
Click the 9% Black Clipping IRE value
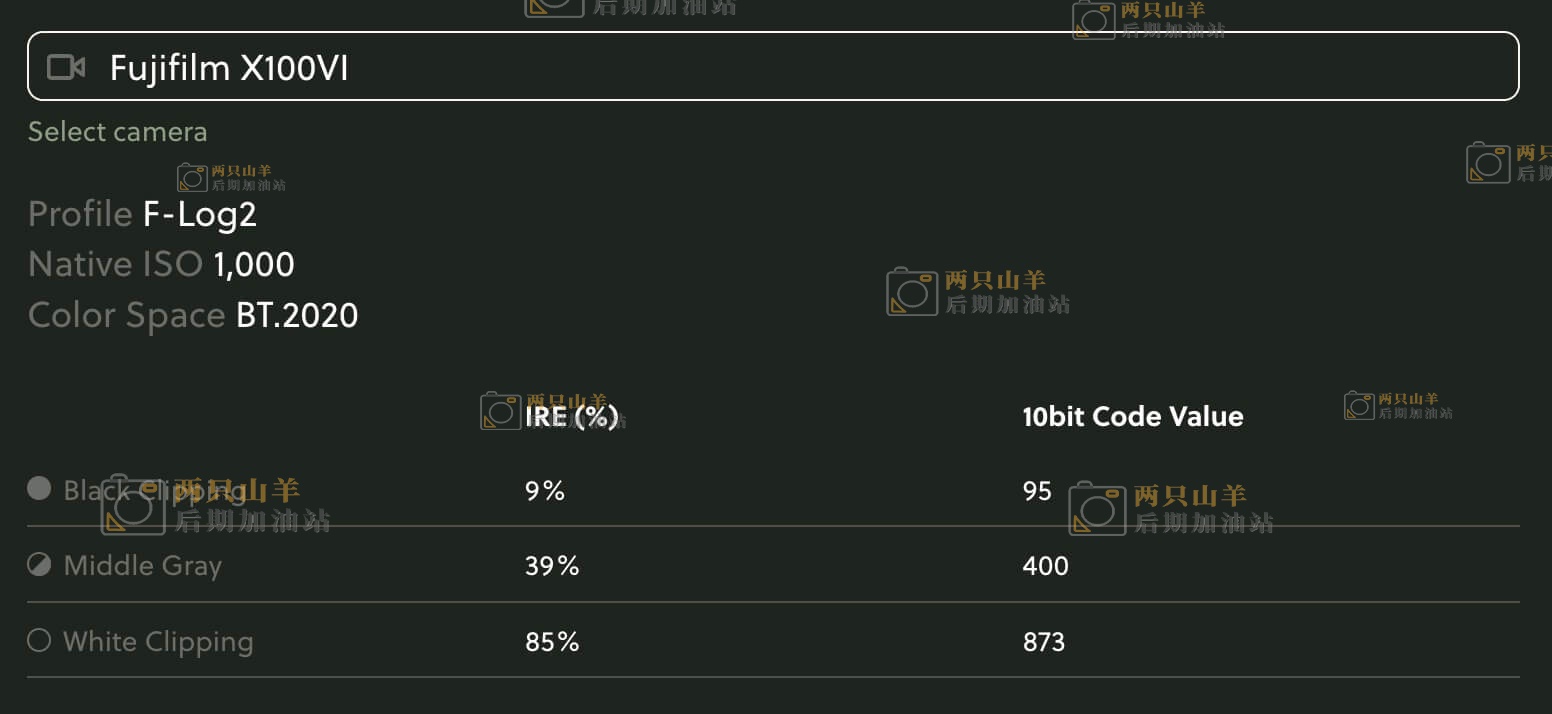[x=545, y=490]
